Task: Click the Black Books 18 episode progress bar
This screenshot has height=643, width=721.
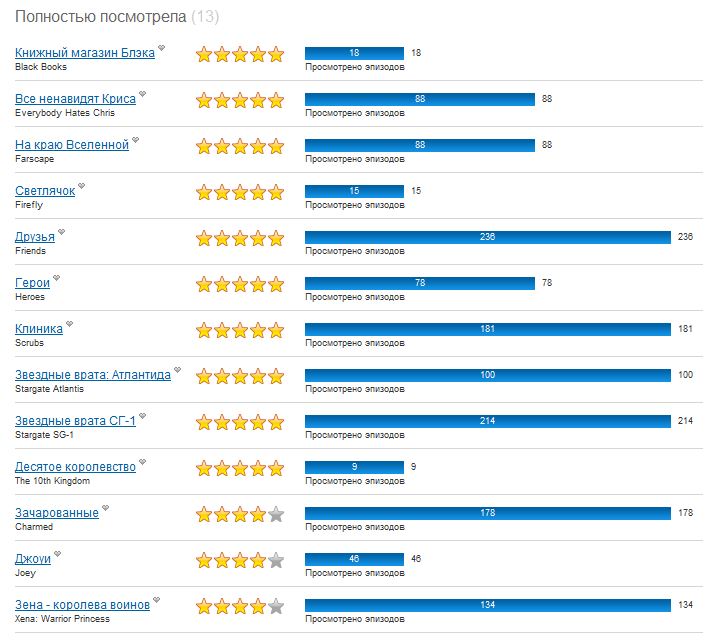Action: [x=355, y=53]
